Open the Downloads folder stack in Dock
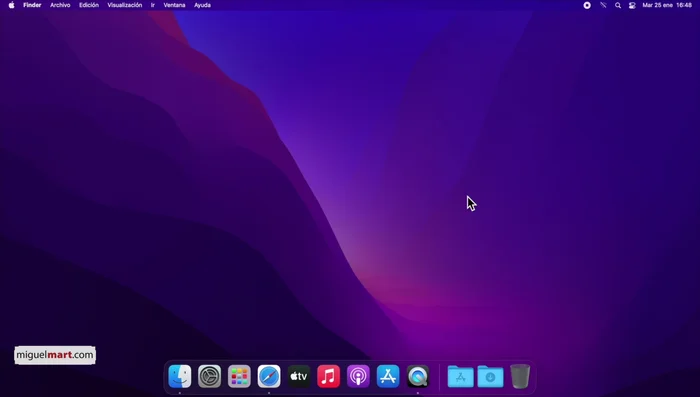Image resolution: width=700 pixels, height=397 pixels. (x=490, y=376)
